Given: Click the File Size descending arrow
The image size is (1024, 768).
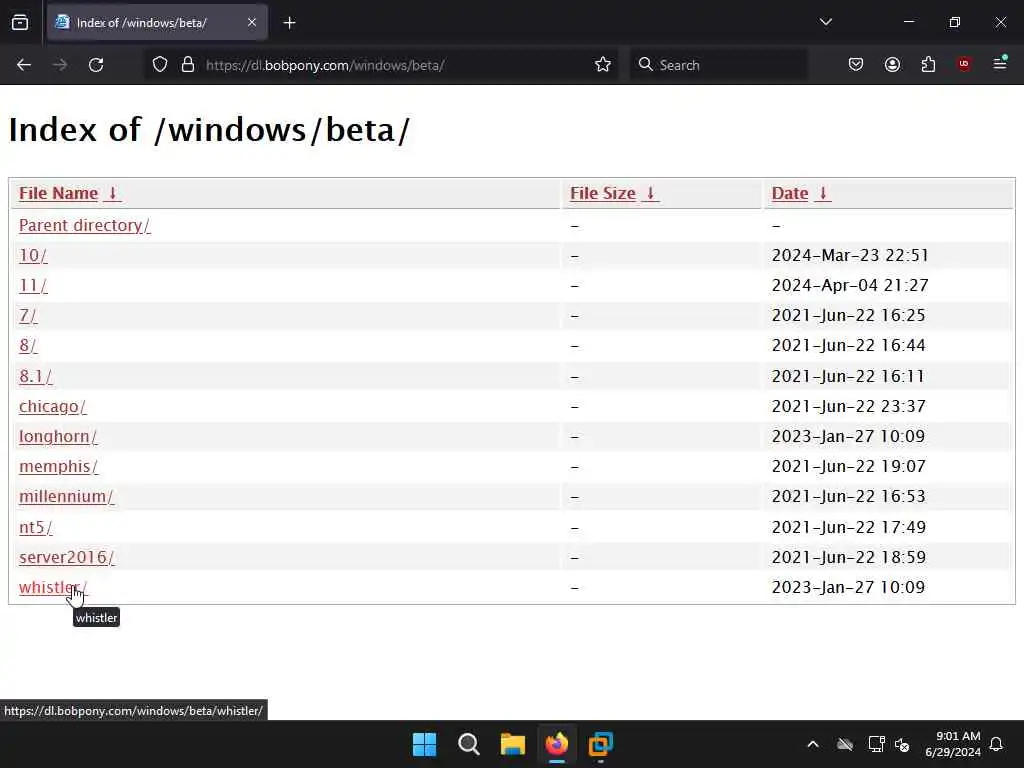Looking at the screenshot, I should pos(650,193).
